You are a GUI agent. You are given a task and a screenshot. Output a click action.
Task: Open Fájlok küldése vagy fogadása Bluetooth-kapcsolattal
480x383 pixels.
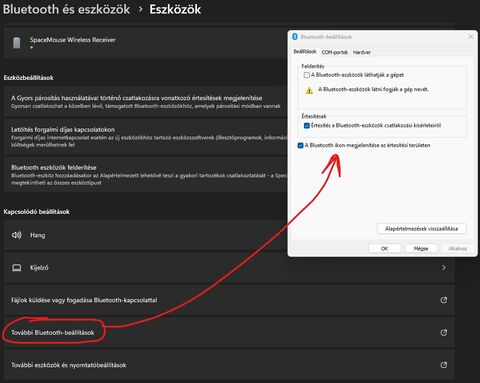[x=229, y=300]
